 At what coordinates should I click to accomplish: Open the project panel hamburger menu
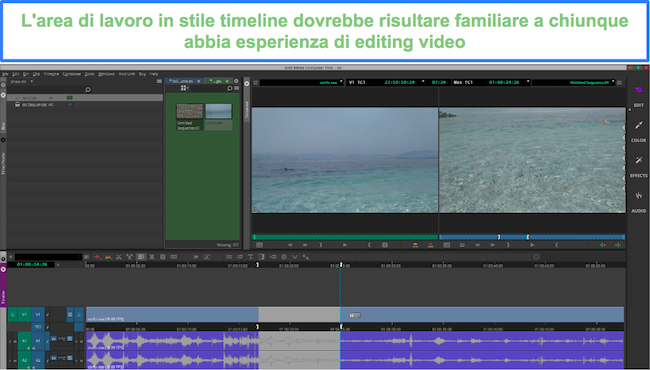[159, 82]
